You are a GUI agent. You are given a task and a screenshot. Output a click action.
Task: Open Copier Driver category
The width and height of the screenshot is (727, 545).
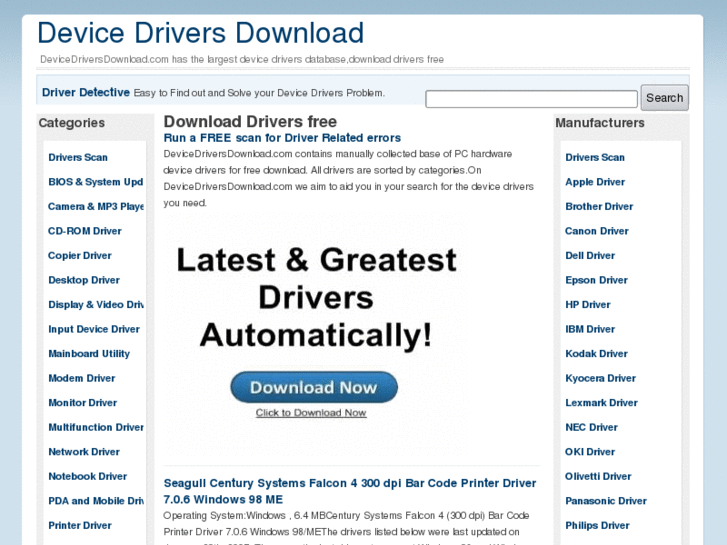[80, 256]
